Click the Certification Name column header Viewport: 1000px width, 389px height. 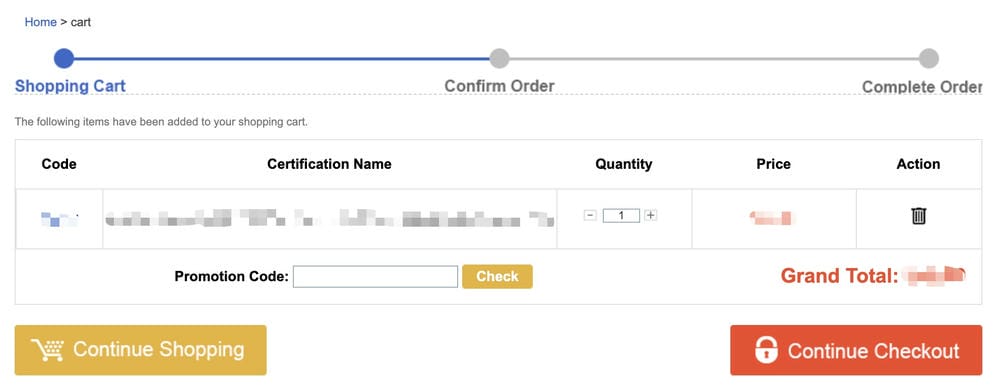click(x=329, y=164)
